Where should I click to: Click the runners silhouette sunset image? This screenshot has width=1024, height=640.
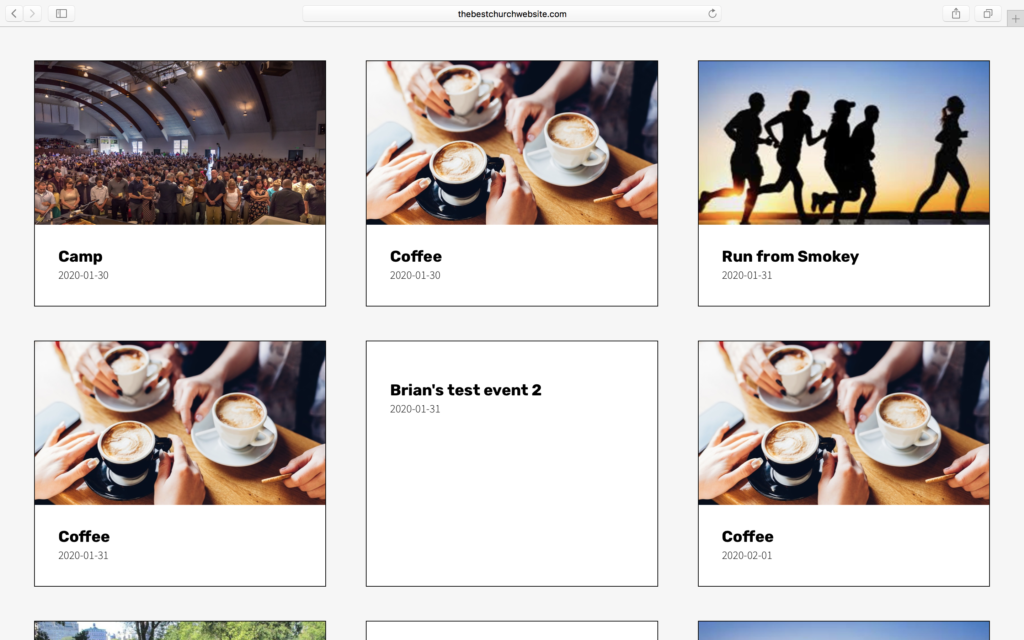[844, 142]
